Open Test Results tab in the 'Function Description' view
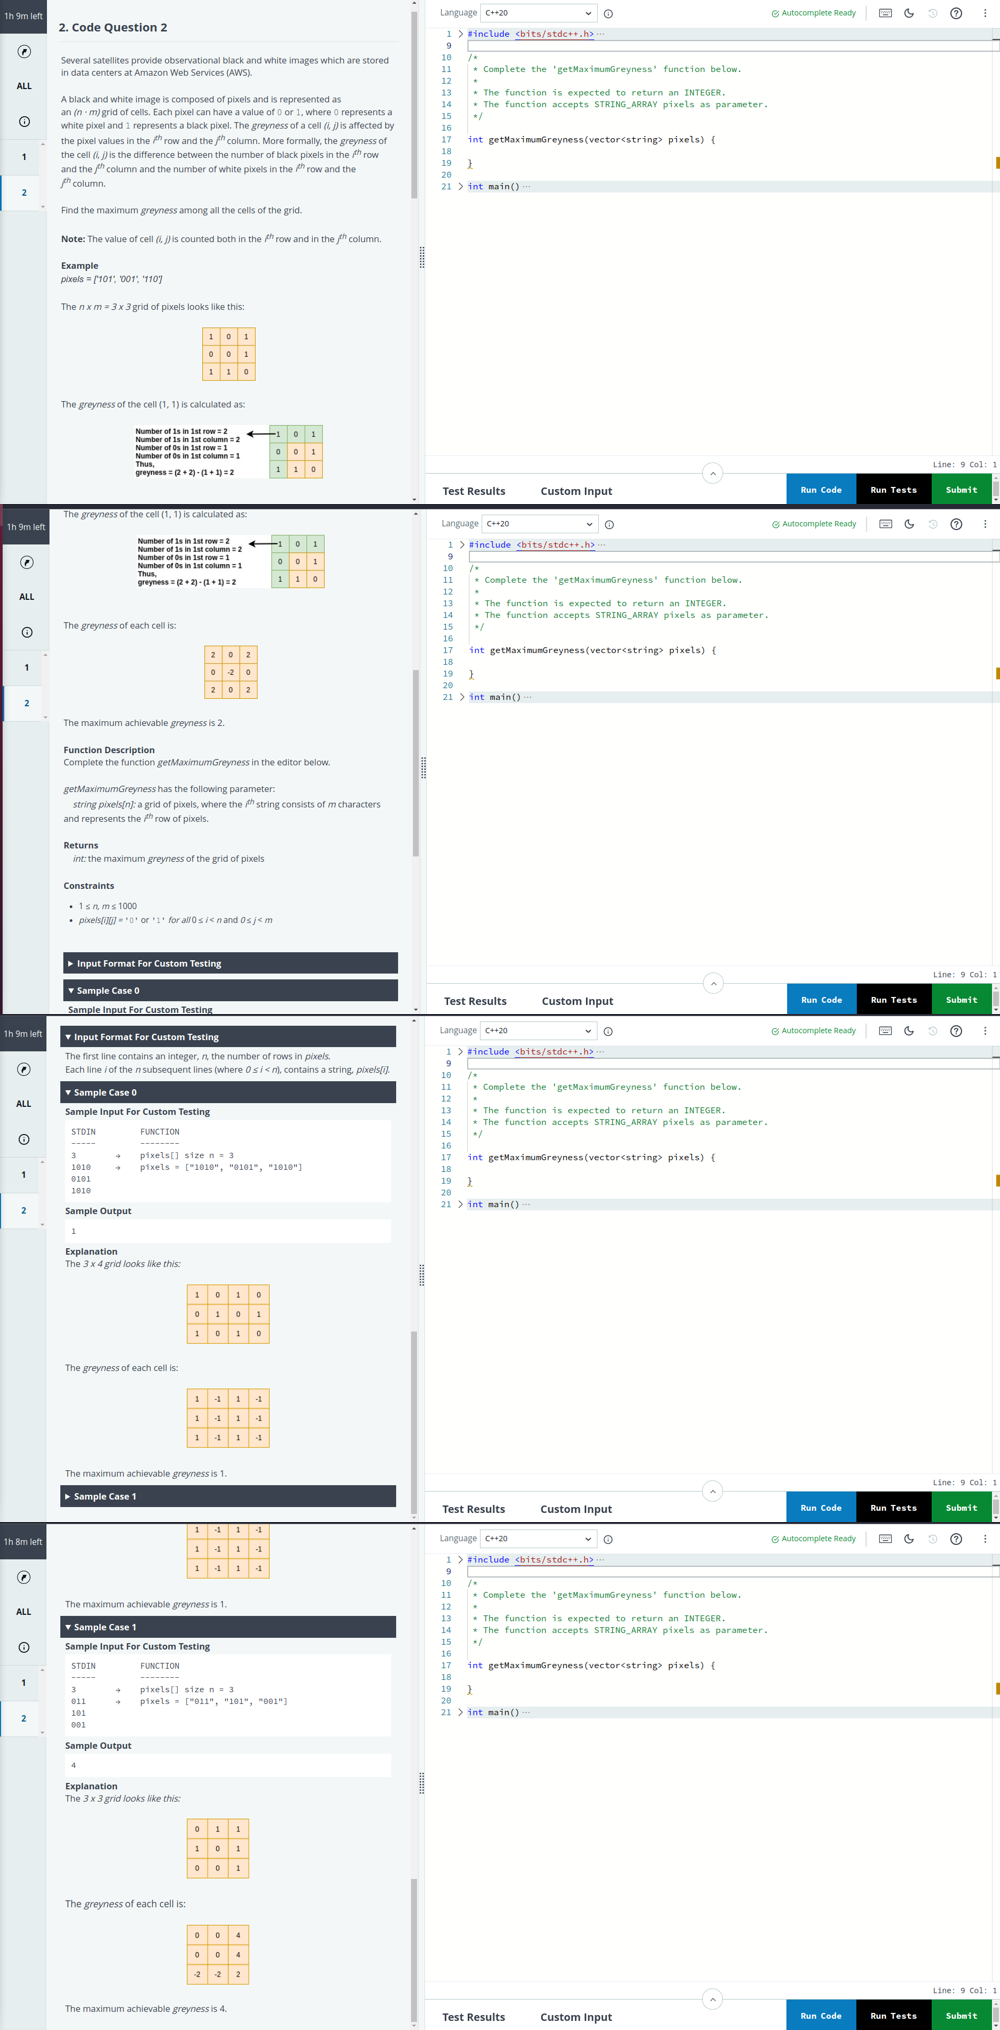This screenshot has height=2030, width=1000. point(475,1001)
